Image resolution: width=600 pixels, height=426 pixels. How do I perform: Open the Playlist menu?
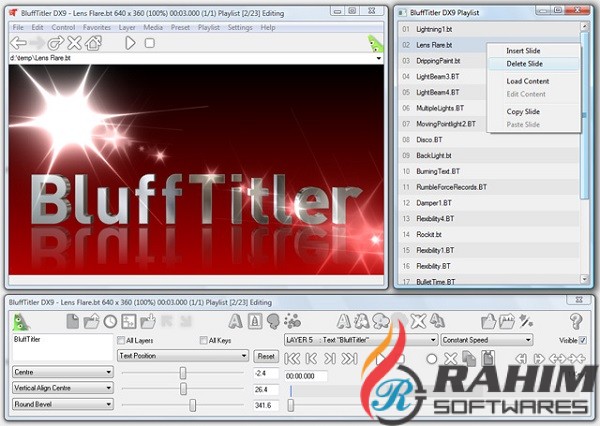[x=209, y=28]
